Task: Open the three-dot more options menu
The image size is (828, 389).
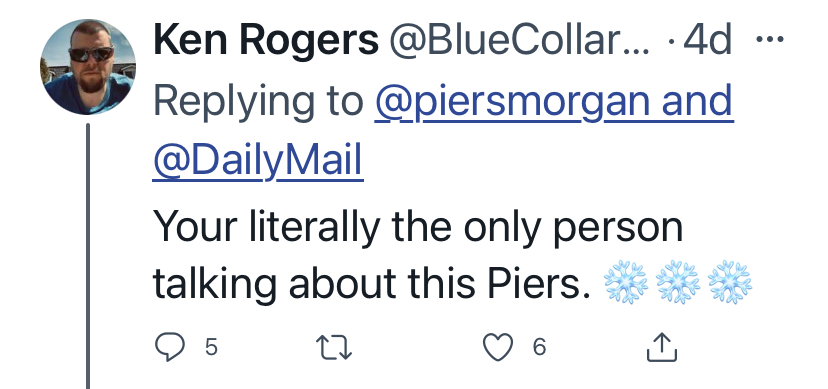Action: (x=770, y=39)
